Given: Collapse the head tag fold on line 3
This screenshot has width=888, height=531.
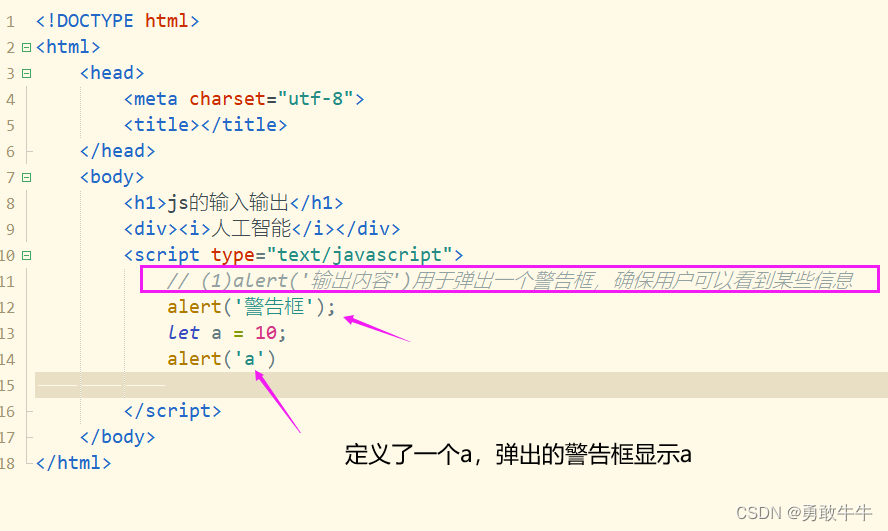Looking at the screenshot, I should pos(26,73).
